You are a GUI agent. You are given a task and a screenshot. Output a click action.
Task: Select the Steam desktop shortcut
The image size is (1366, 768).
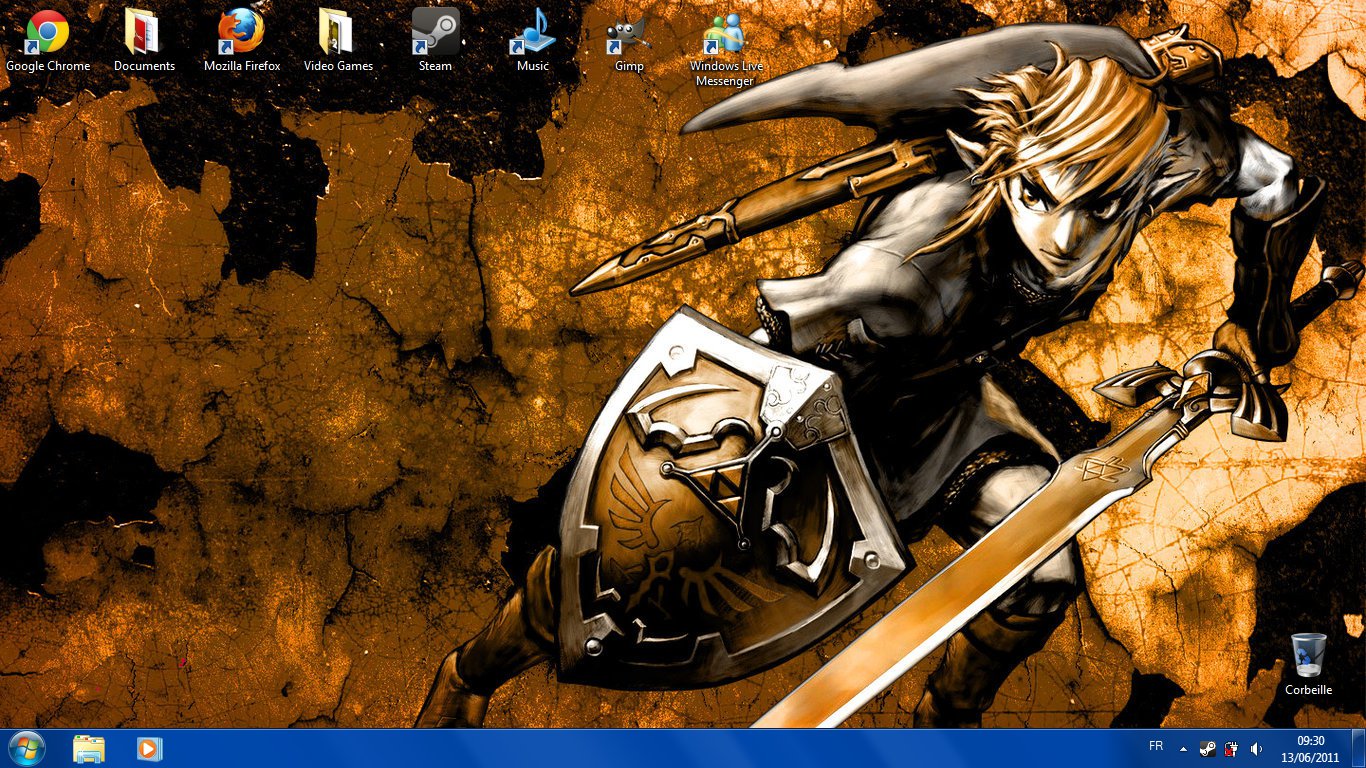[435, 40]
